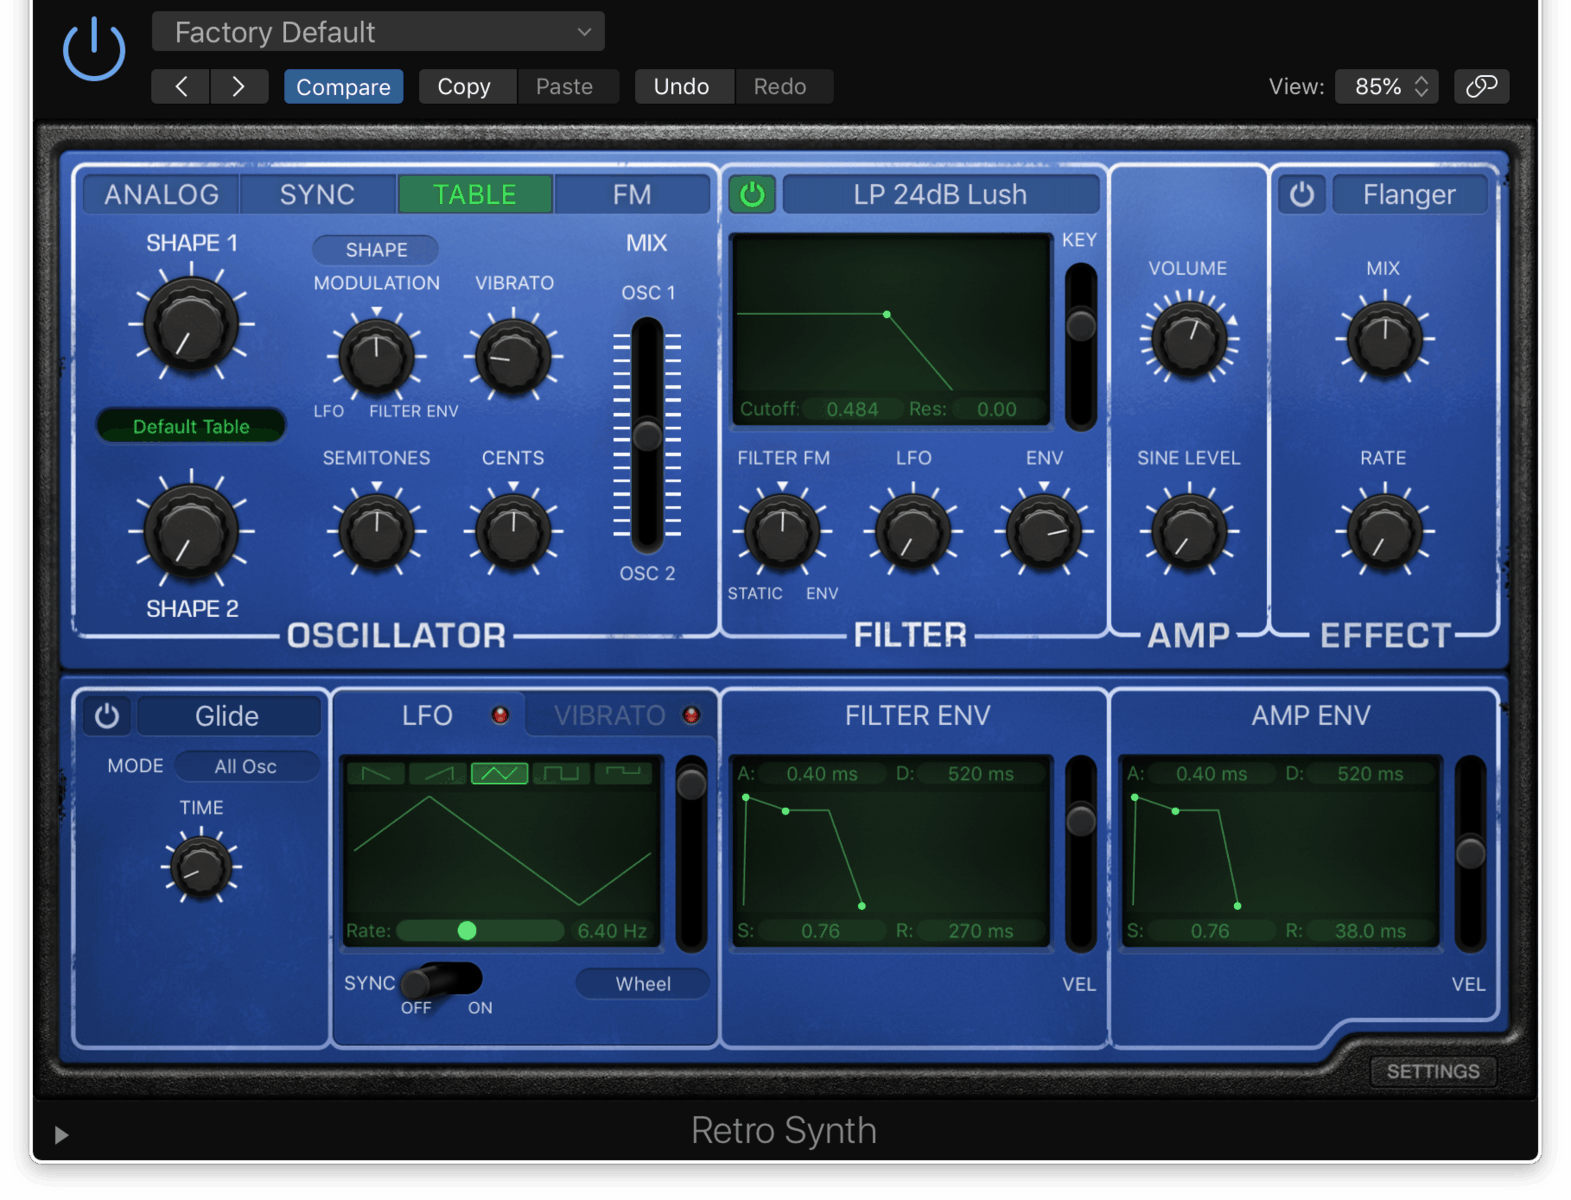Click the Flanger Mix knob

pyautogui.click(x=1385, y=339)
